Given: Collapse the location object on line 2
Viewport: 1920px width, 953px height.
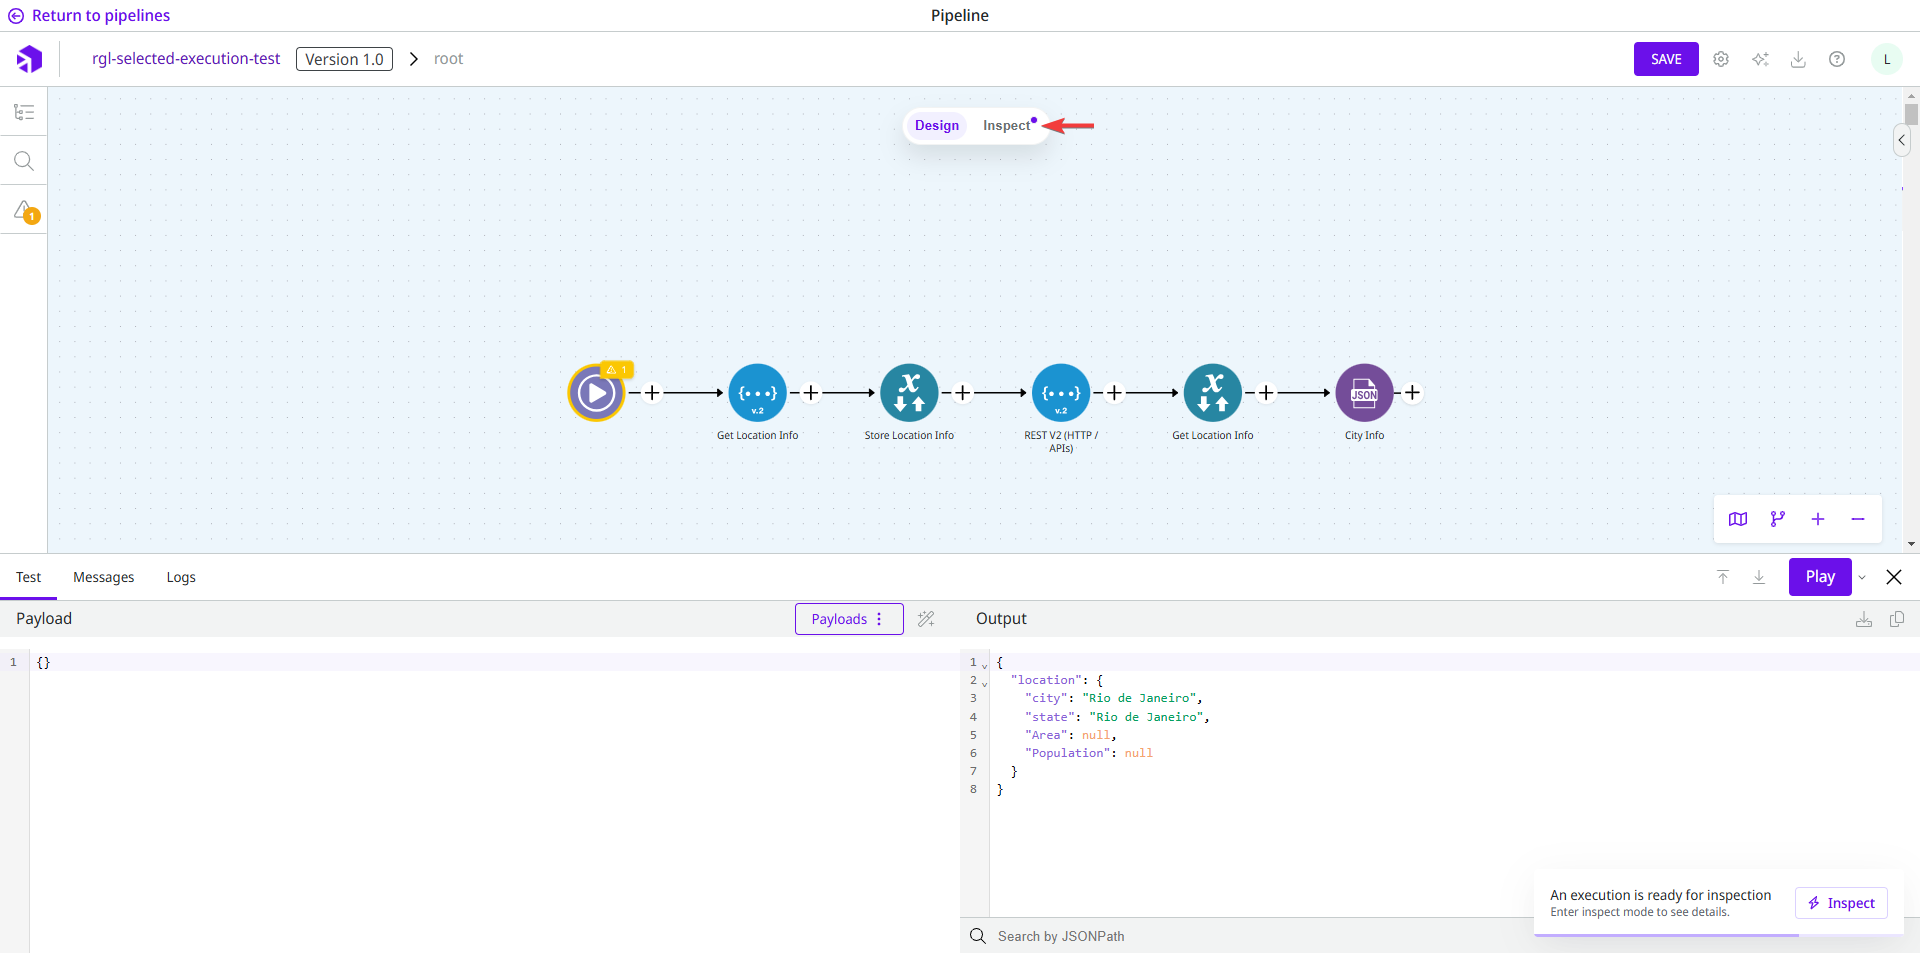Looking at the screenshot, I should pyautogui.click(x=983, y=681).
